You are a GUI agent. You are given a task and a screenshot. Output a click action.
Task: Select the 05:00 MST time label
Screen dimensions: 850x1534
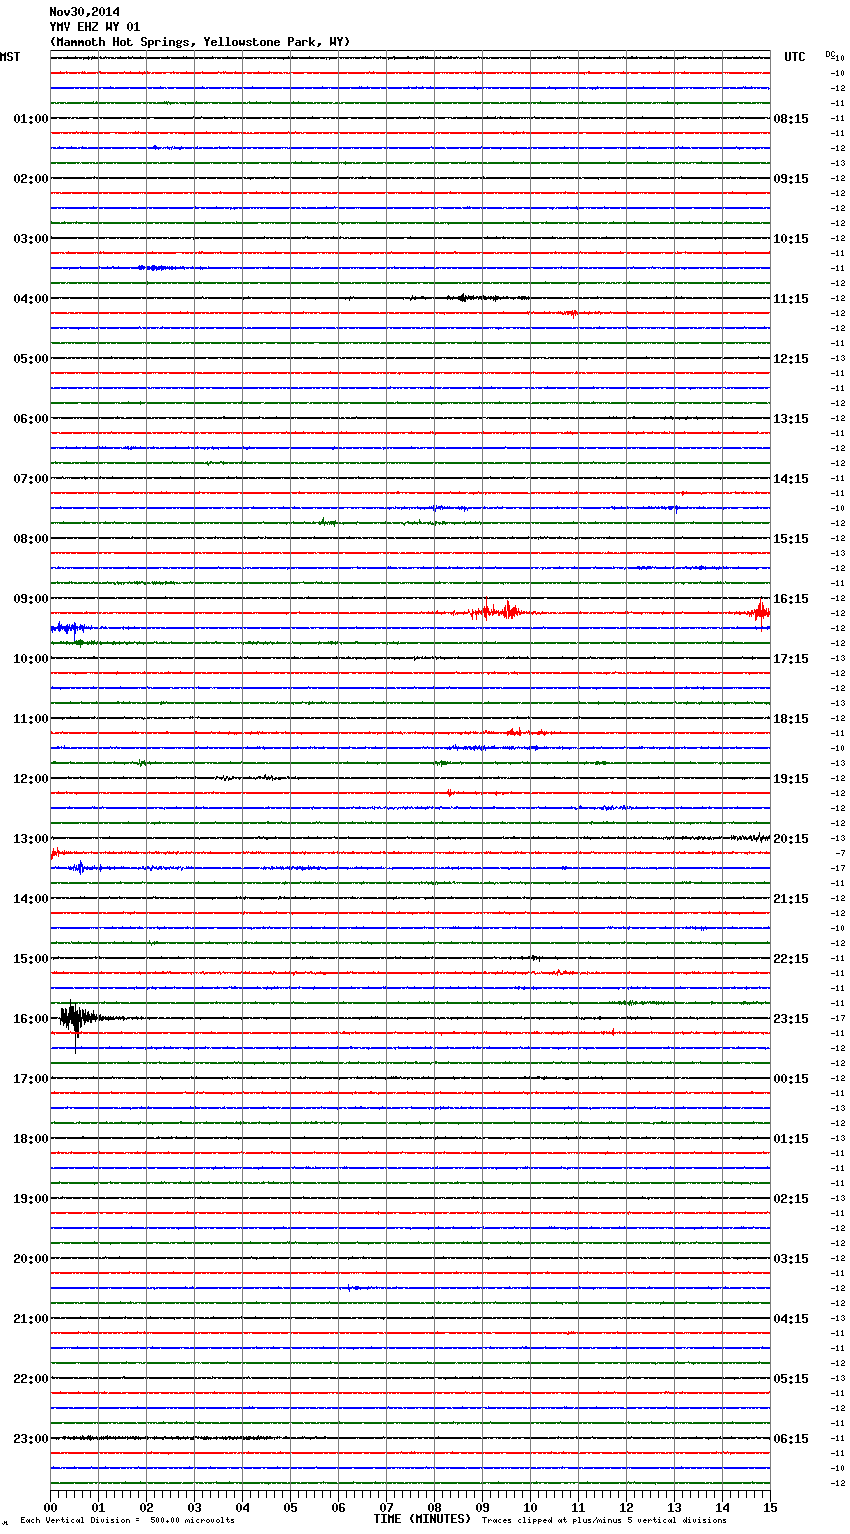(x=31, y=359)
